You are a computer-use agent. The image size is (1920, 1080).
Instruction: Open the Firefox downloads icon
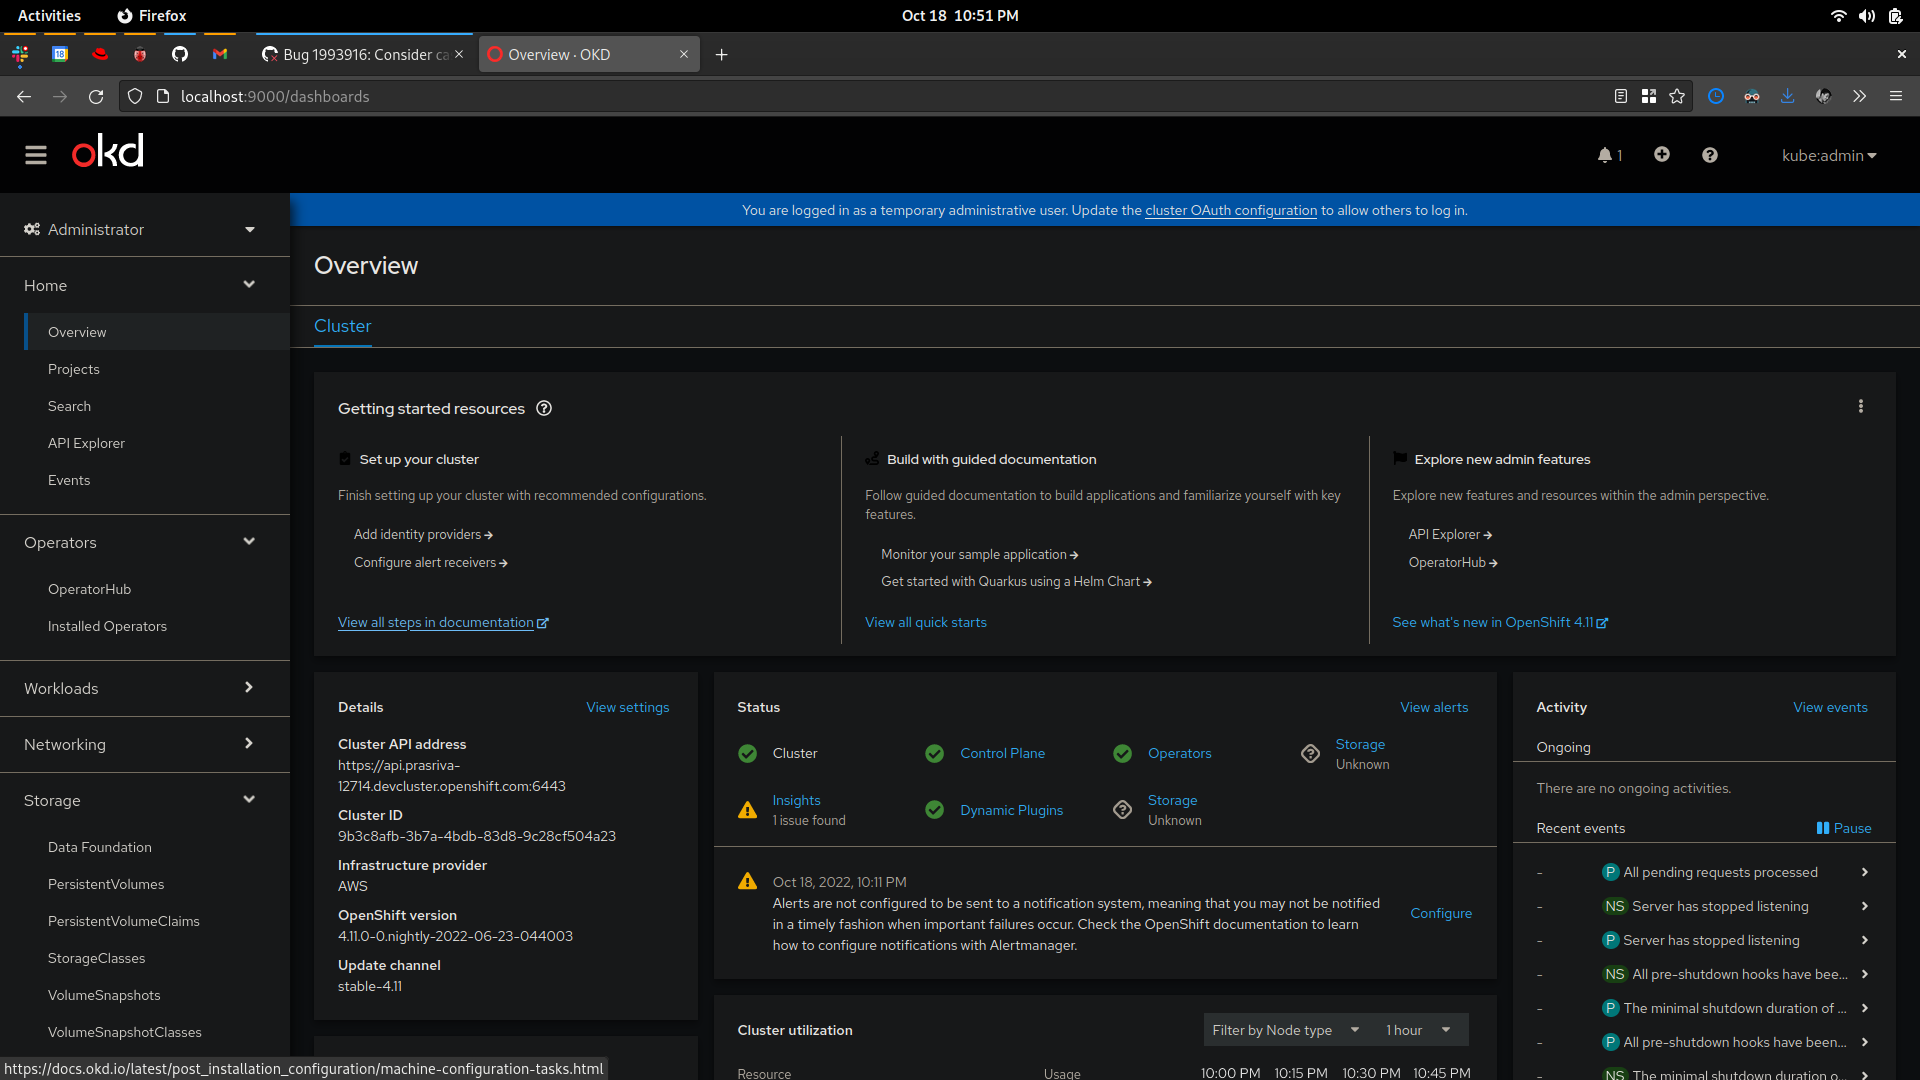(1787, 96)
